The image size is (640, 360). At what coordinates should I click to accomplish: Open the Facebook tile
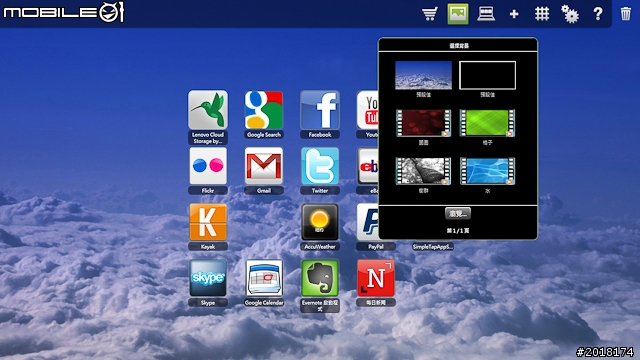(320, 110)
